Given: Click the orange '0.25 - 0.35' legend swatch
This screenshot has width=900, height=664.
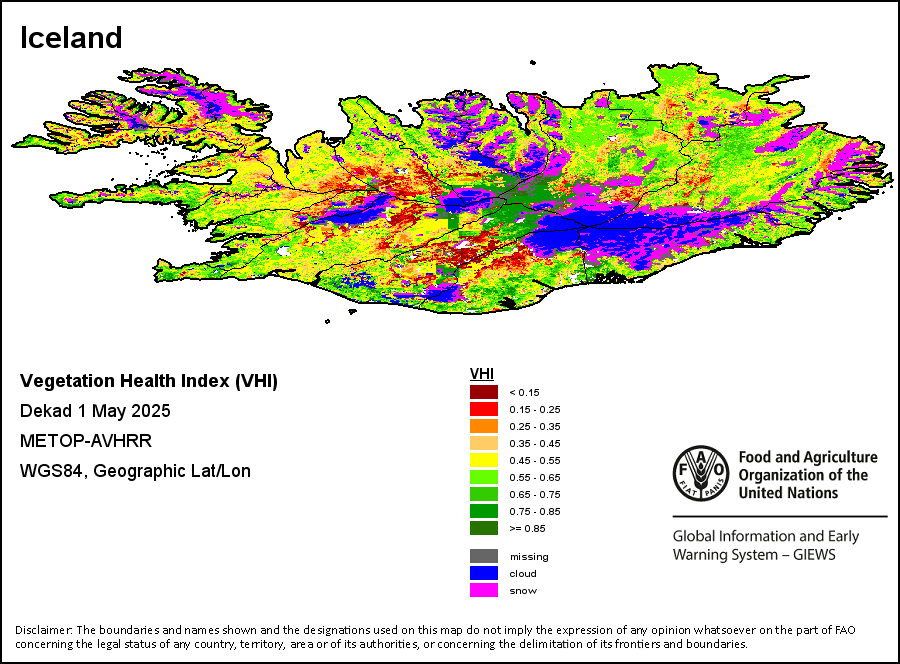Looking at the screenshot, I should point(484,426).
